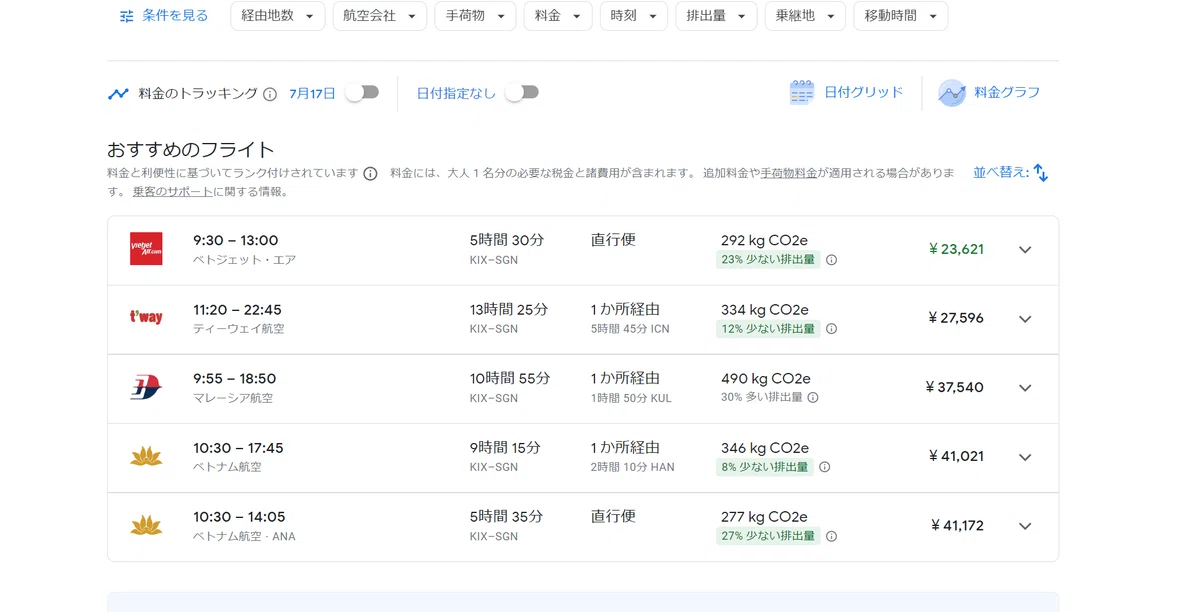1200x612 pixels.
Task: Click the ¥41,172 price
Action: [x=957, y=525]
